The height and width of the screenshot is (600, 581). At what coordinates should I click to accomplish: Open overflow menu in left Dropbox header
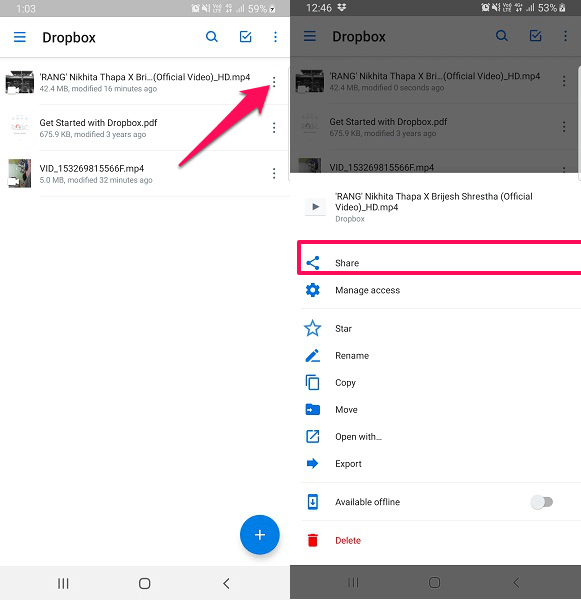coord(275,37)
